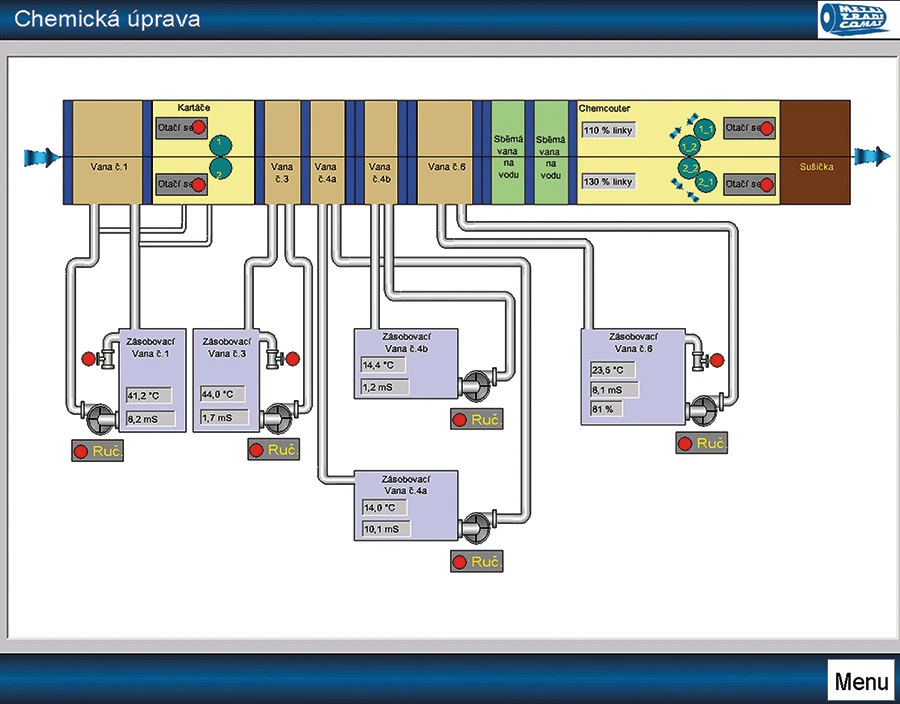Image resolution: width=900 pixels, height=704 pixels.
Task: Click the 41,2 °C temperature display for Vana č.1
Action: (147, 394)
